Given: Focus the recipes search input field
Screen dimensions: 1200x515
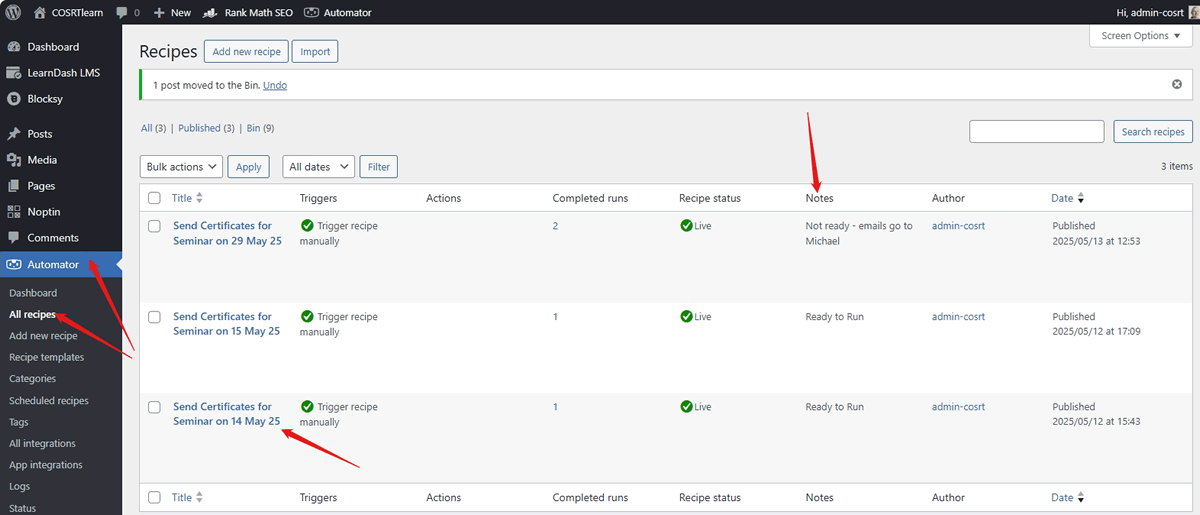Looking at the screenshot, I should tap(1039, 132).
